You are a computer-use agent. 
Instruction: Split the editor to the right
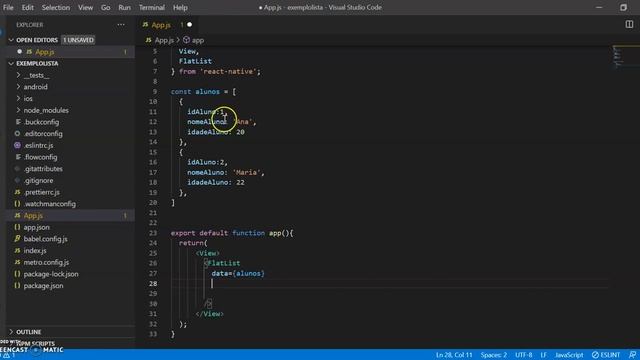click(629, 24)
